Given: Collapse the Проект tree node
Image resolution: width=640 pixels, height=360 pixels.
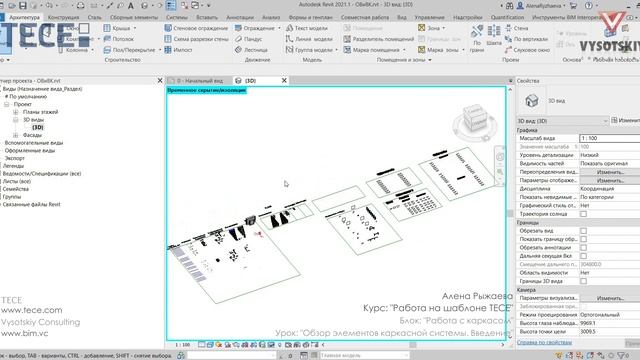Looking at the screenshot, I should coord(7,104).
